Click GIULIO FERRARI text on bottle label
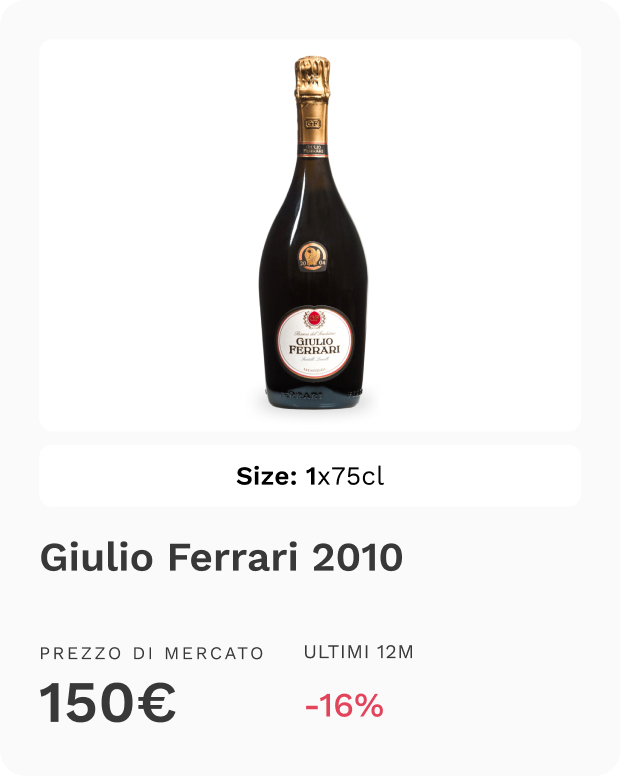 (x=315, y=345)
